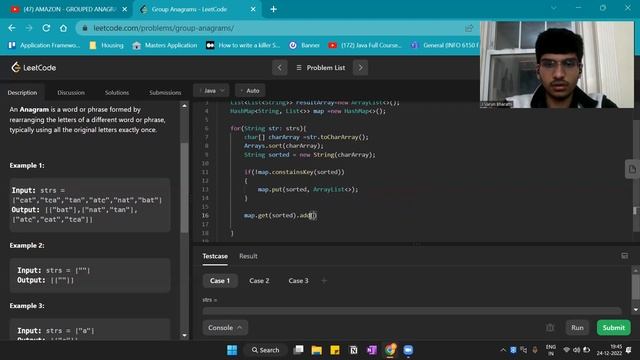The width and height of the screenshot is (640, 360).
Task: Click the notes icon at editor right edge
Action: point(632,169)
